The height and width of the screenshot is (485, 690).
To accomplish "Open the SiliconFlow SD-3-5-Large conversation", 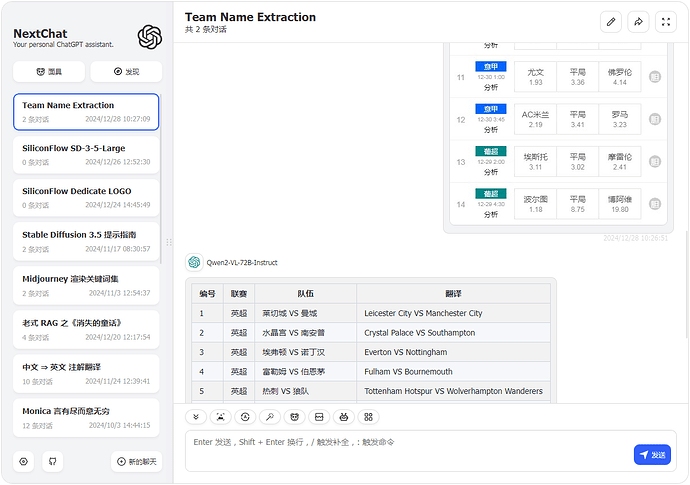I will point(86,155).
